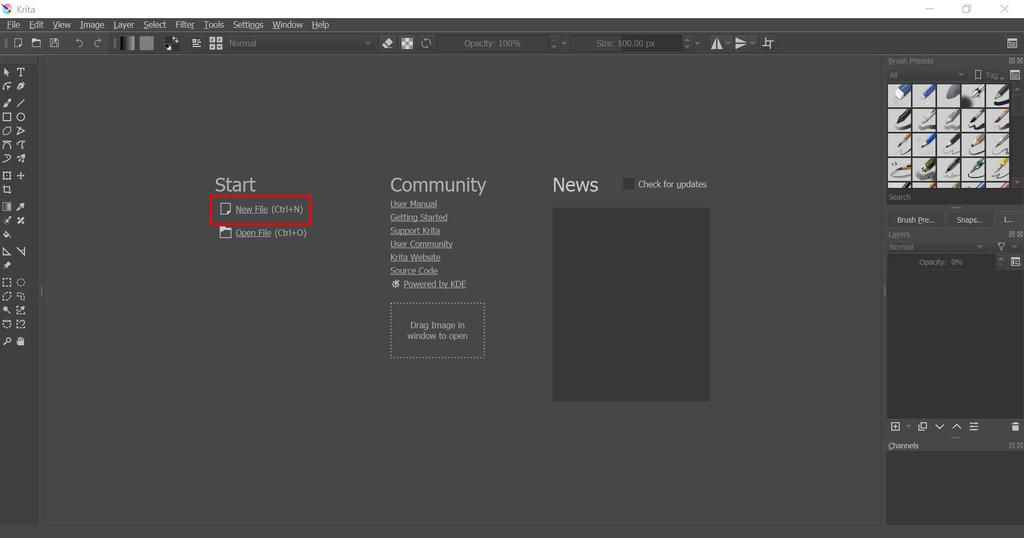Viewport: 1024px width, 538px height.
Task: Toggle Horizontal Mirror tool
Action: click(716, 43)
